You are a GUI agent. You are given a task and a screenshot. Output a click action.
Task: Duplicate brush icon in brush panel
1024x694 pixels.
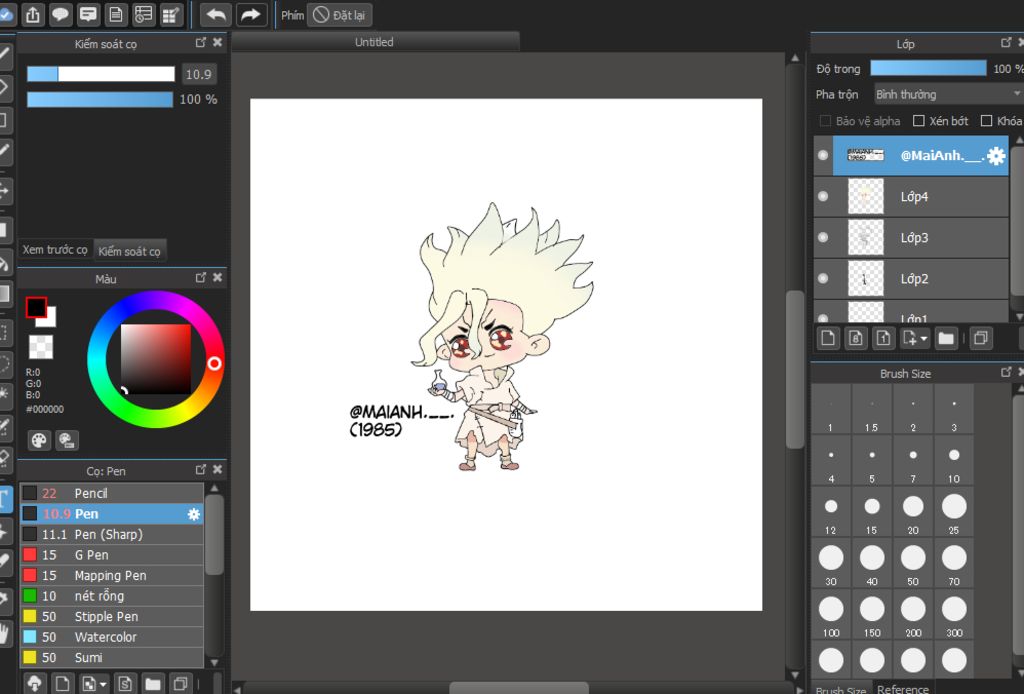[180, 684]
